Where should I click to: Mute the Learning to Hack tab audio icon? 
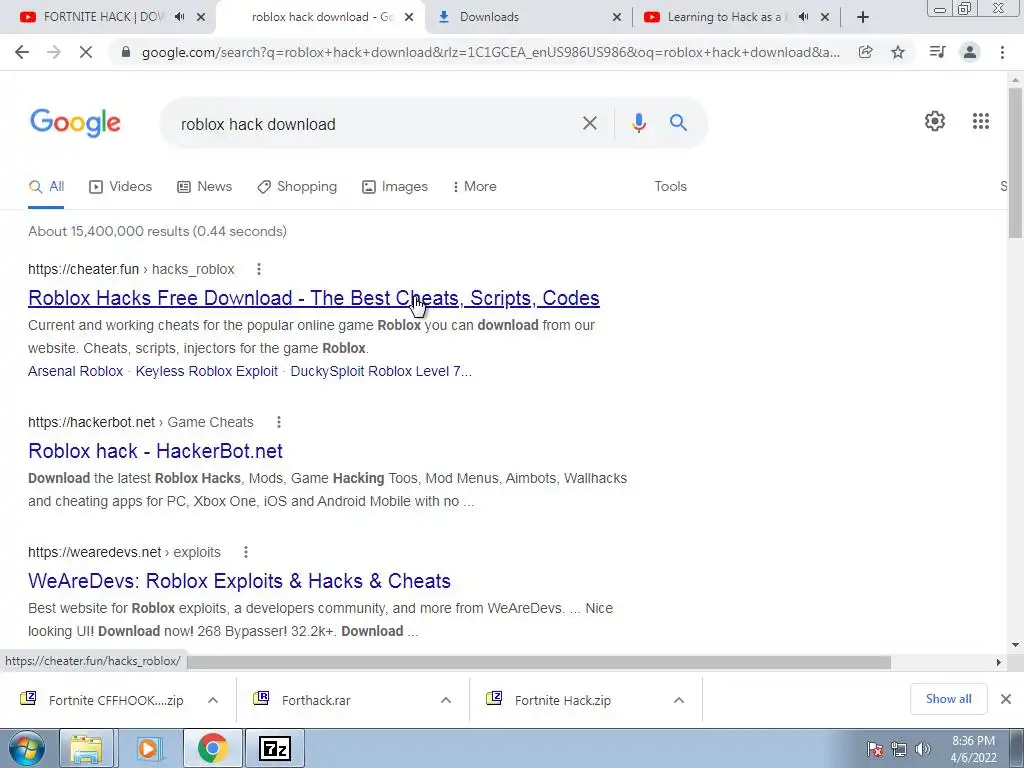click(x=803, y=17)
